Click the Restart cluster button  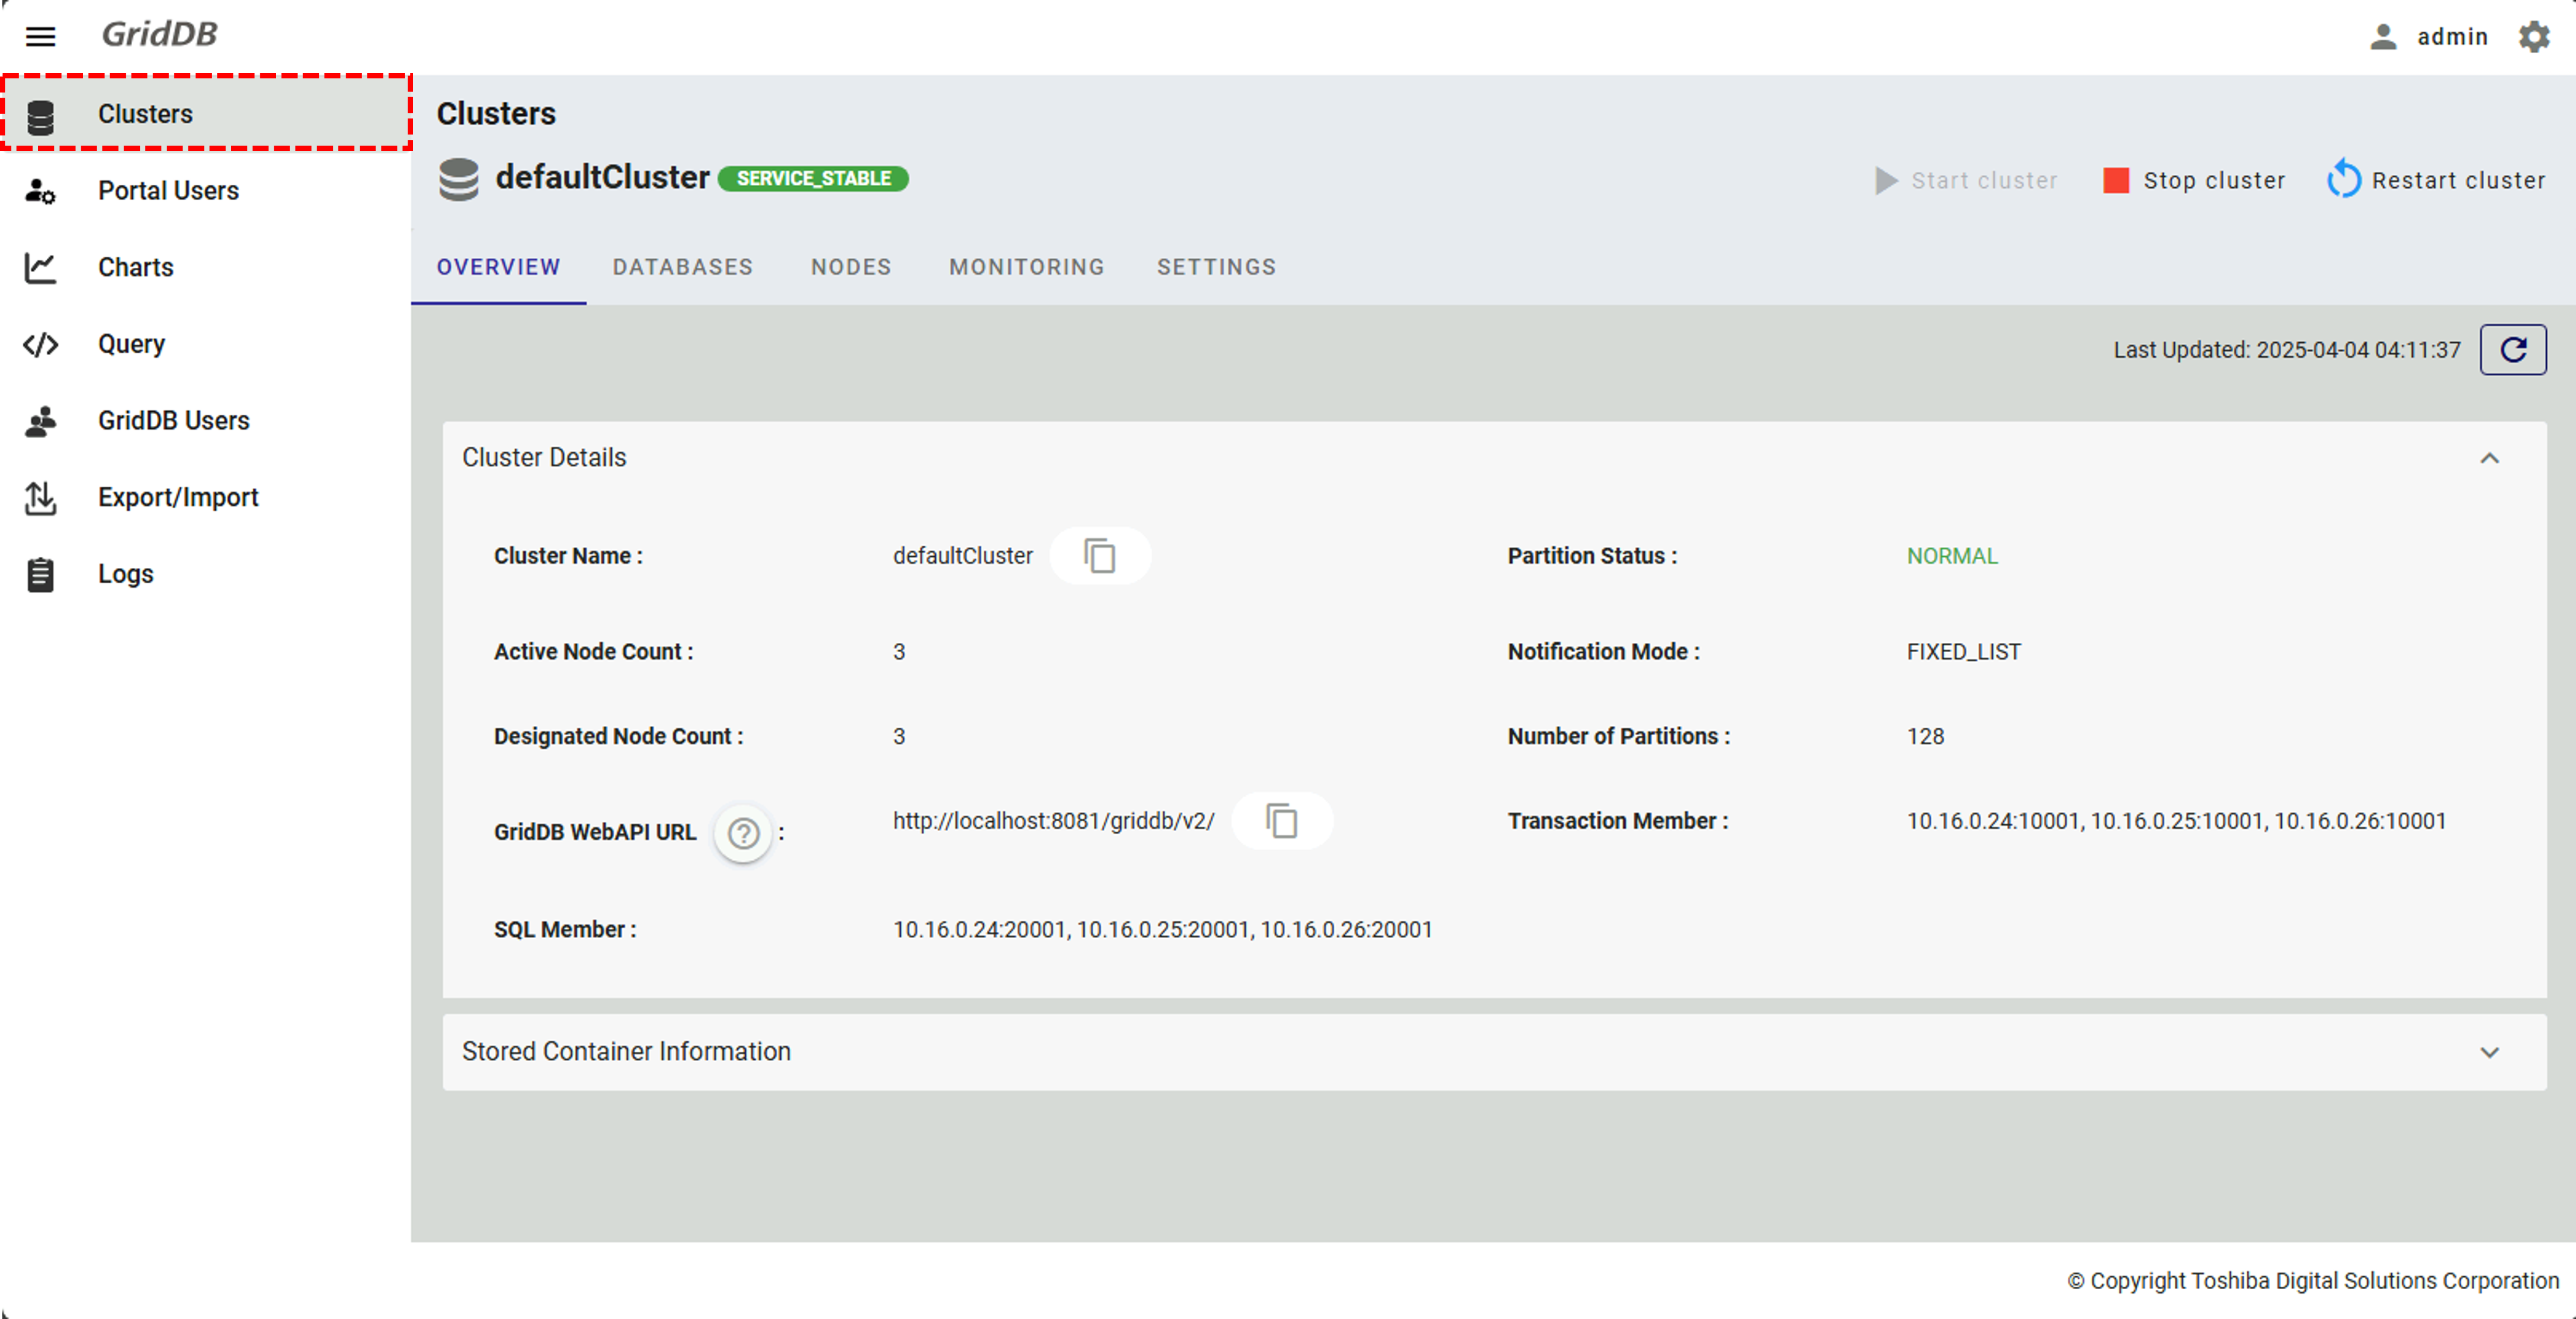(2436, 180)
